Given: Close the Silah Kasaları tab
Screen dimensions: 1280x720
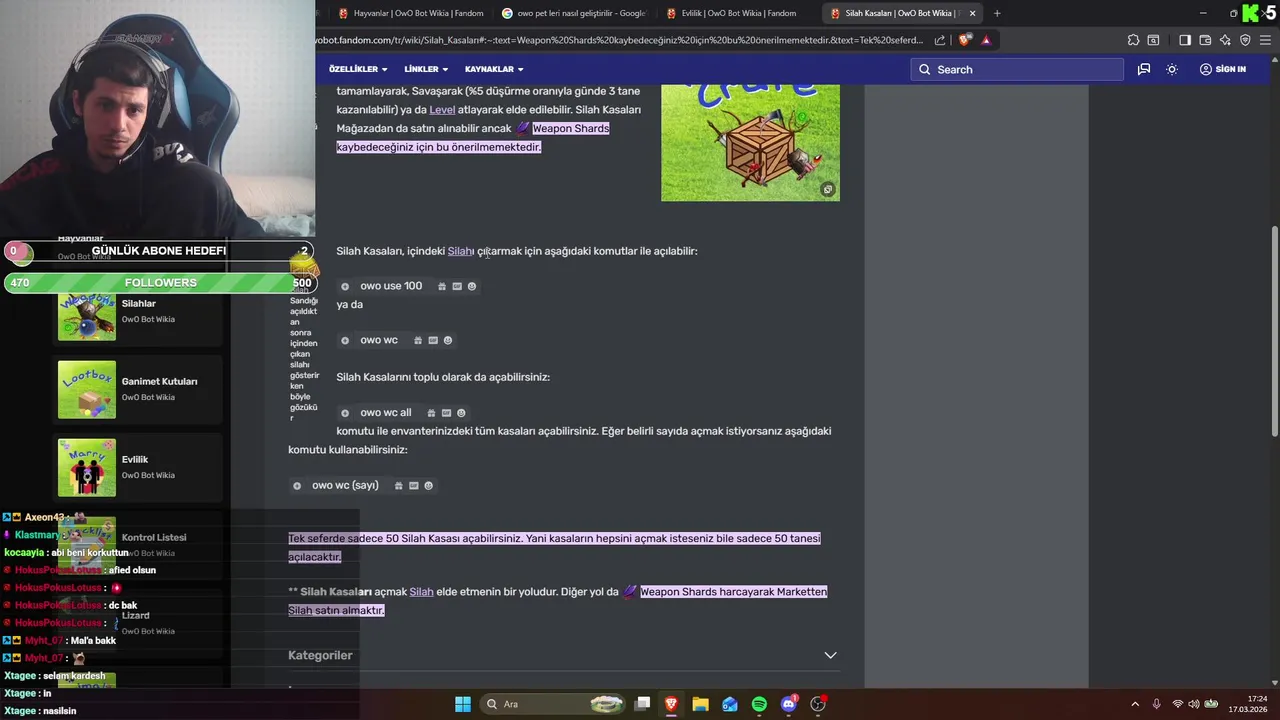Looking at the screenshot, I should point(972,13).
